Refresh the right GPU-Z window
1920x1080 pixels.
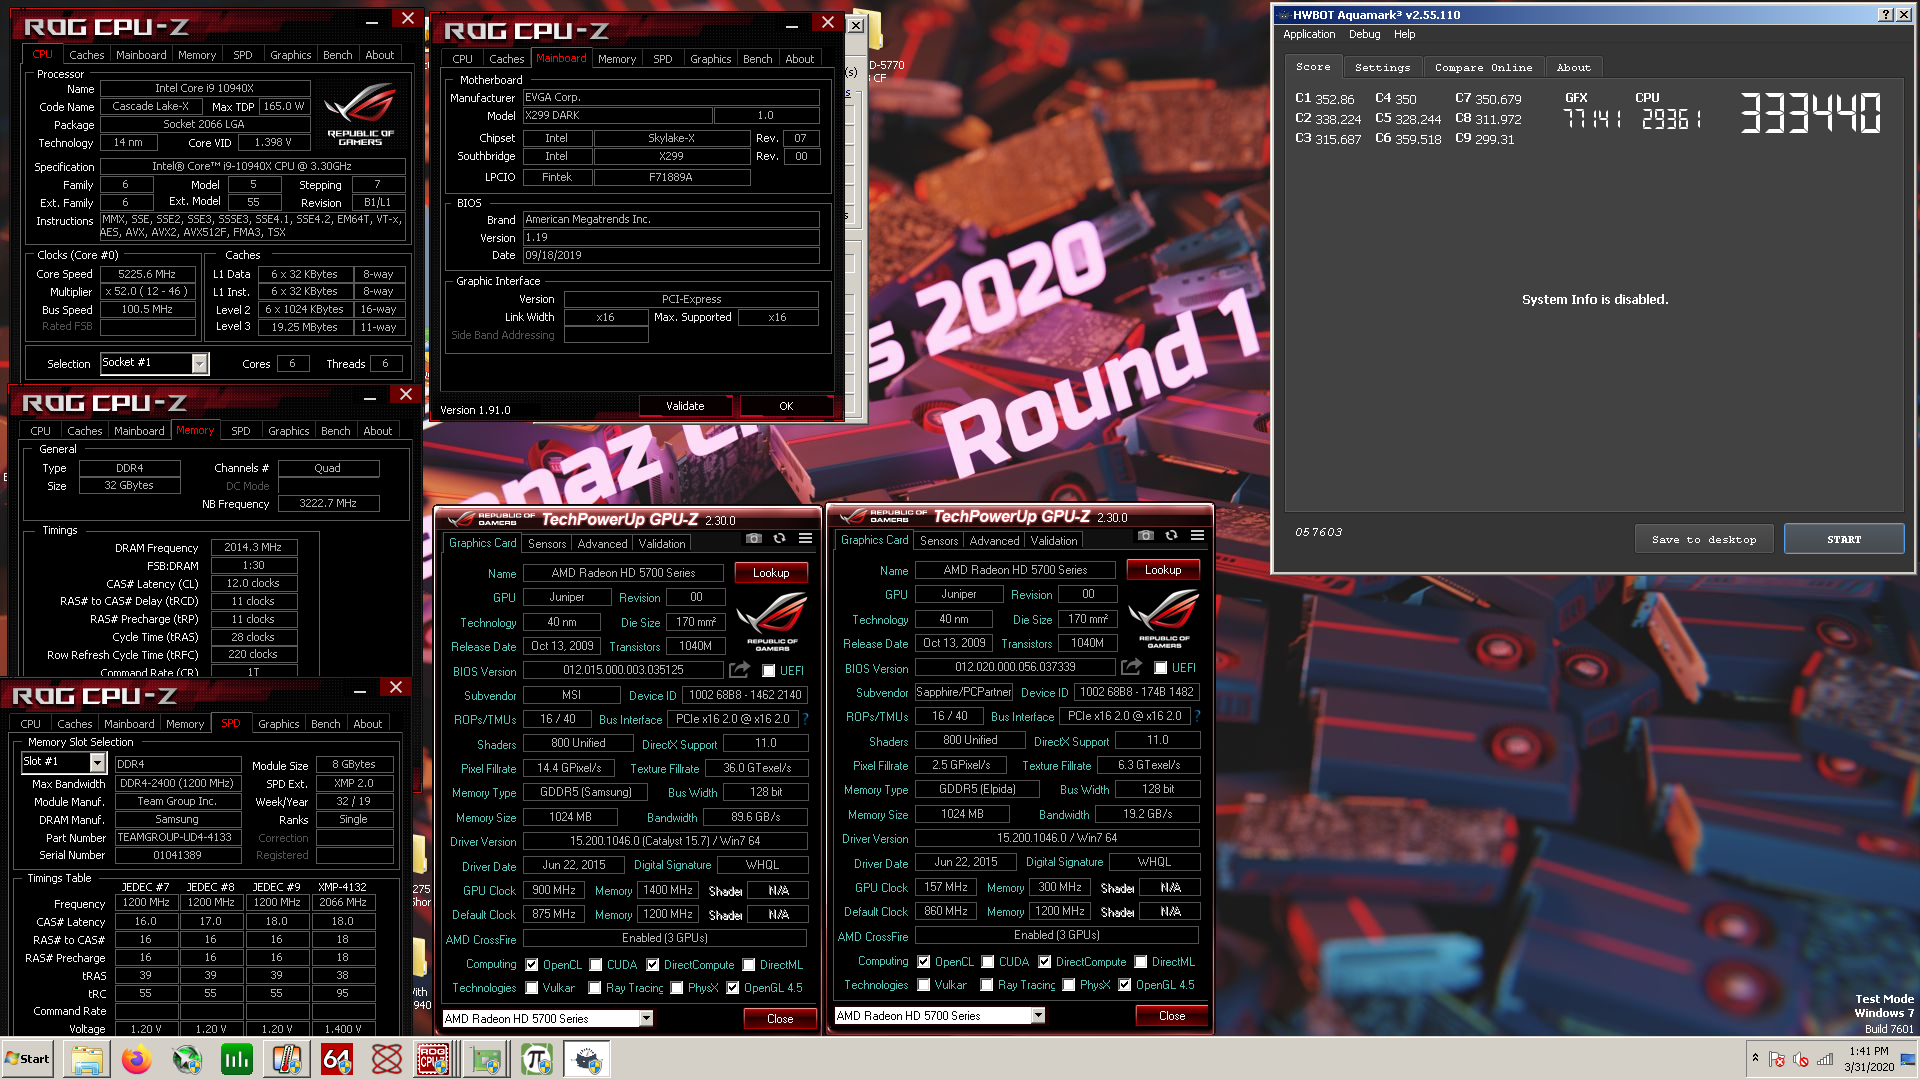coord(1171,535)
